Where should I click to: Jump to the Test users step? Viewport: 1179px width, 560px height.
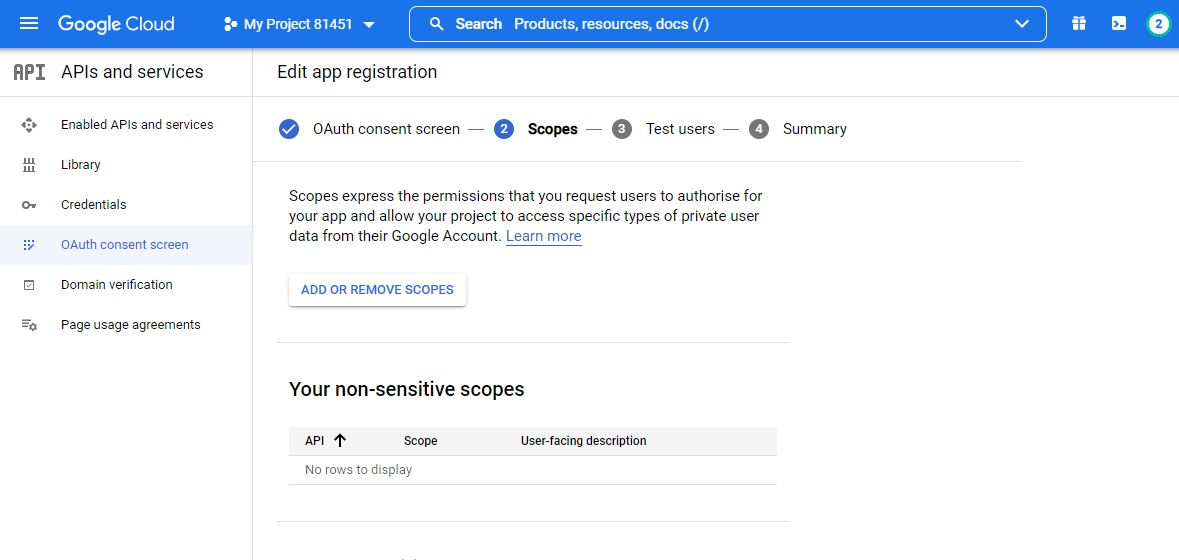point(680,129)
